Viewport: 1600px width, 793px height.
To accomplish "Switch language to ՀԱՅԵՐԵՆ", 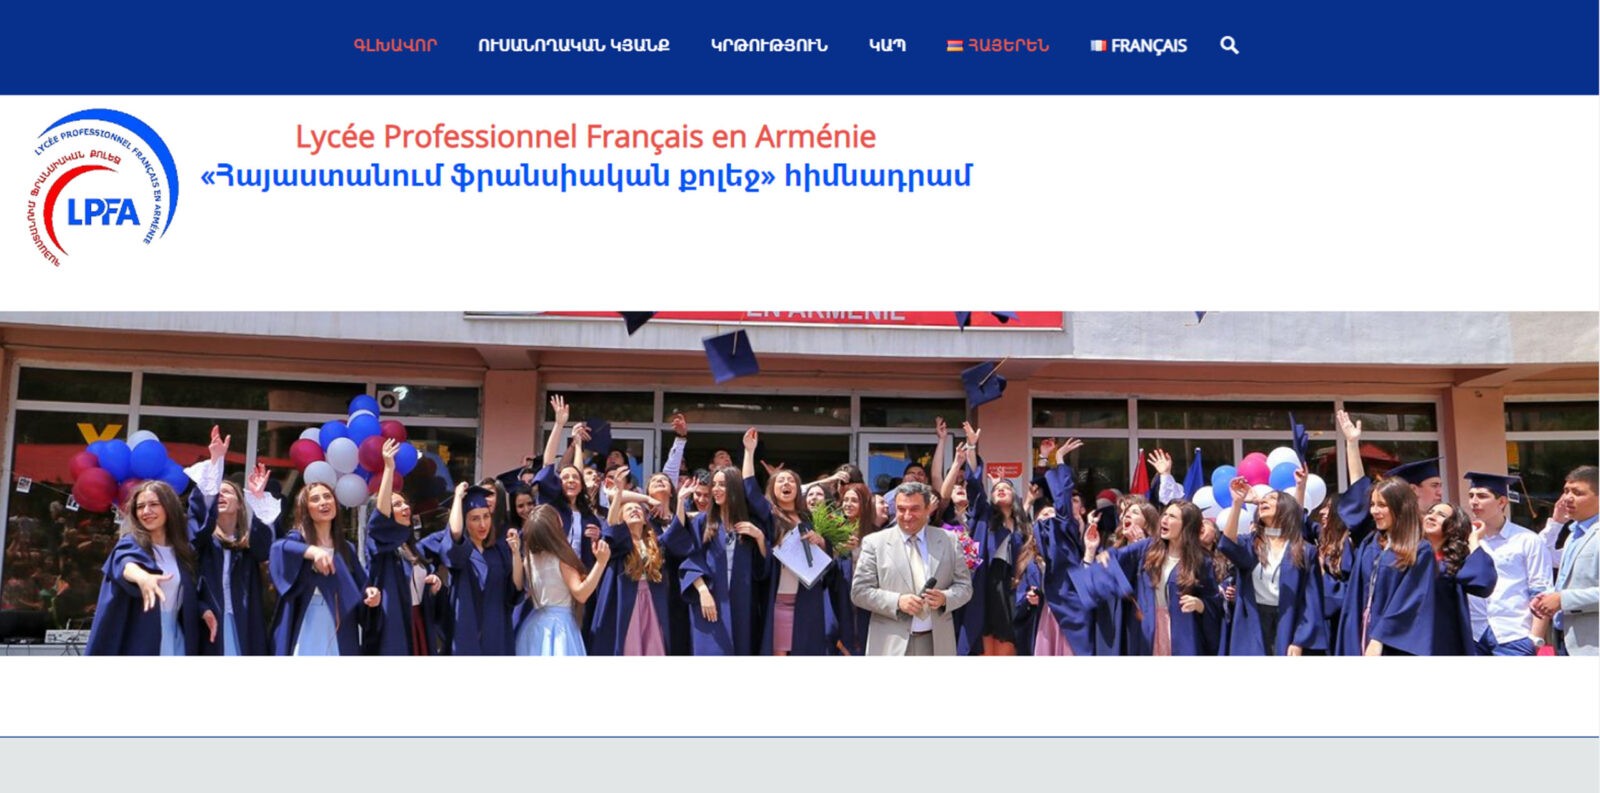I will [x=1008, y=45].
